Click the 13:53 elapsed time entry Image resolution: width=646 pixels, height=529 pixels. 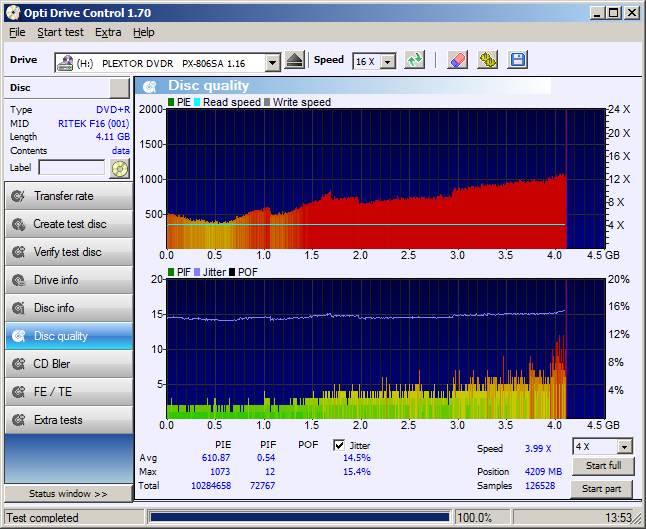pyautogui.click(x=618, y=518)
